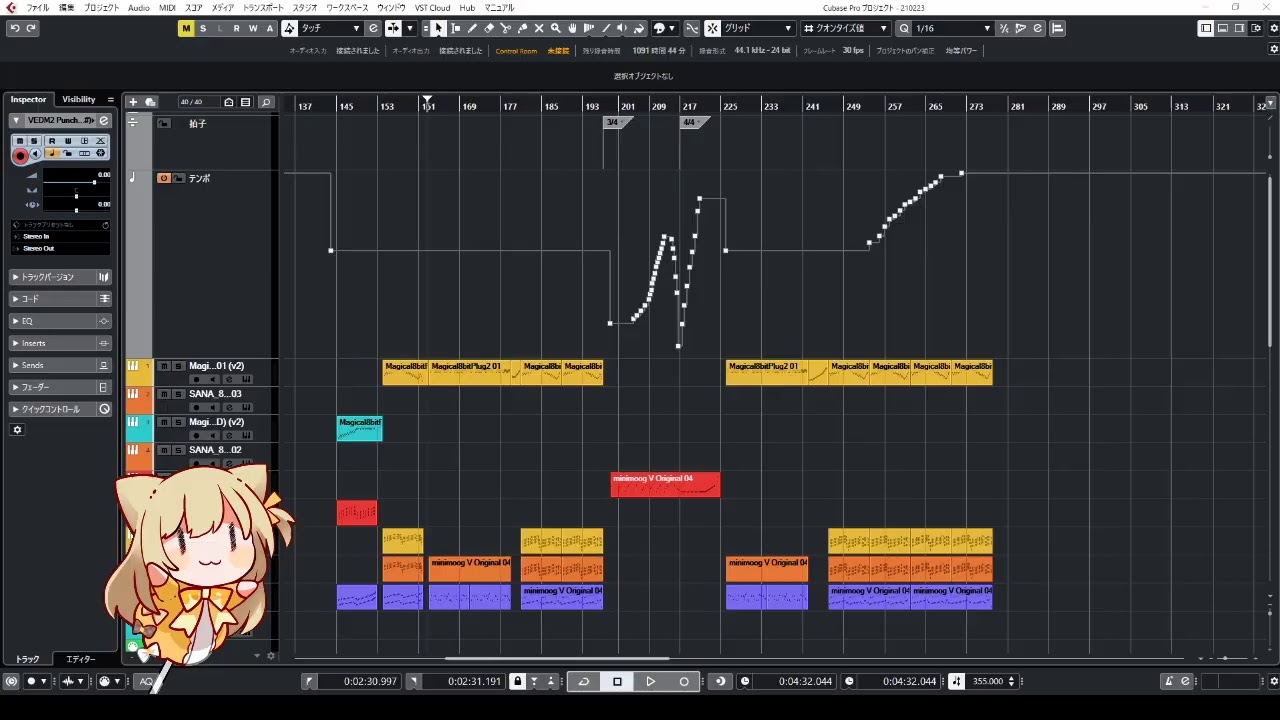Click the Play button in transport
The height and width of the screenshot is (720, 1280).
click(650, 681)
